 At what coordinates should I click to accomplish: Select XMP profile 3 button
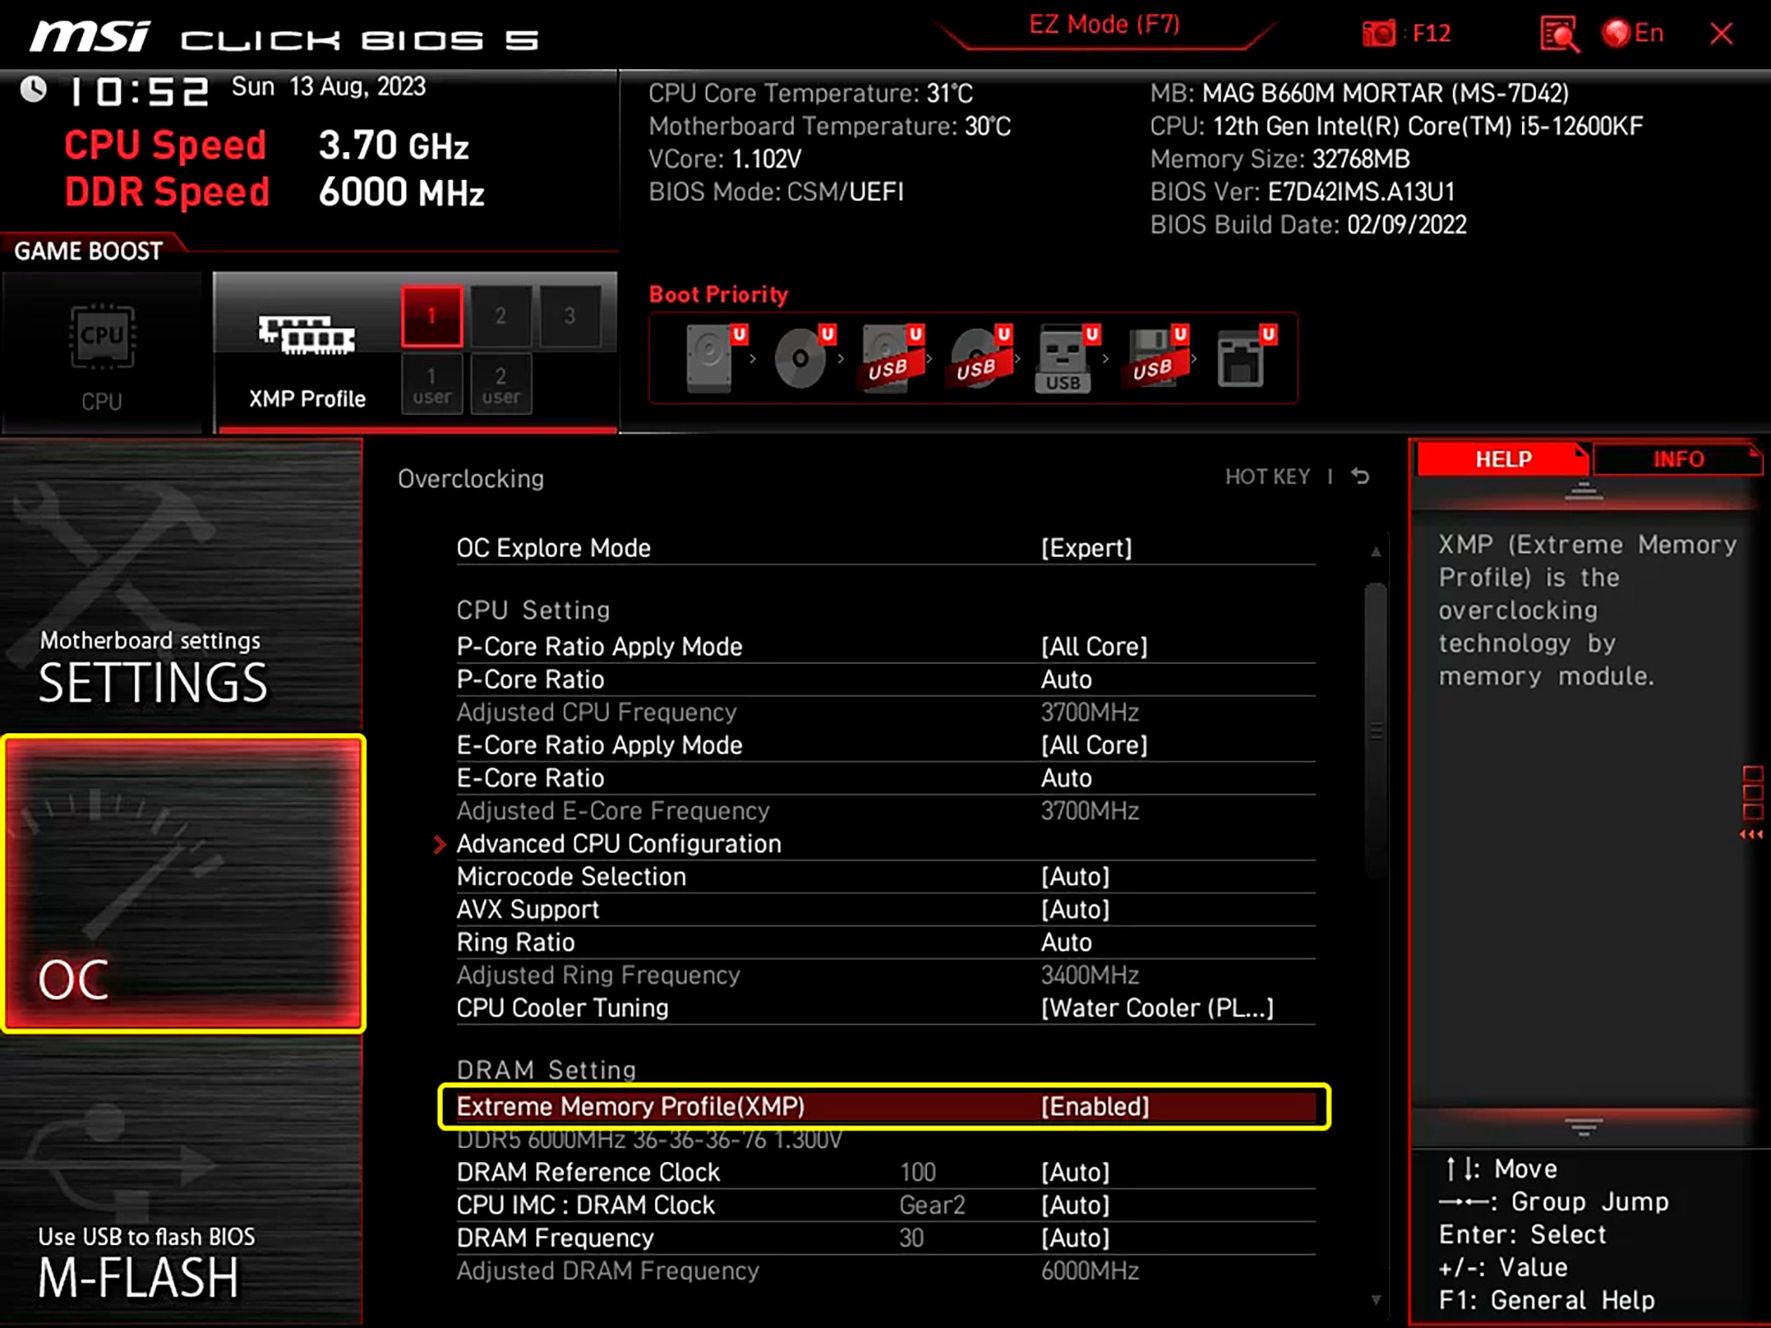(570, 316)
